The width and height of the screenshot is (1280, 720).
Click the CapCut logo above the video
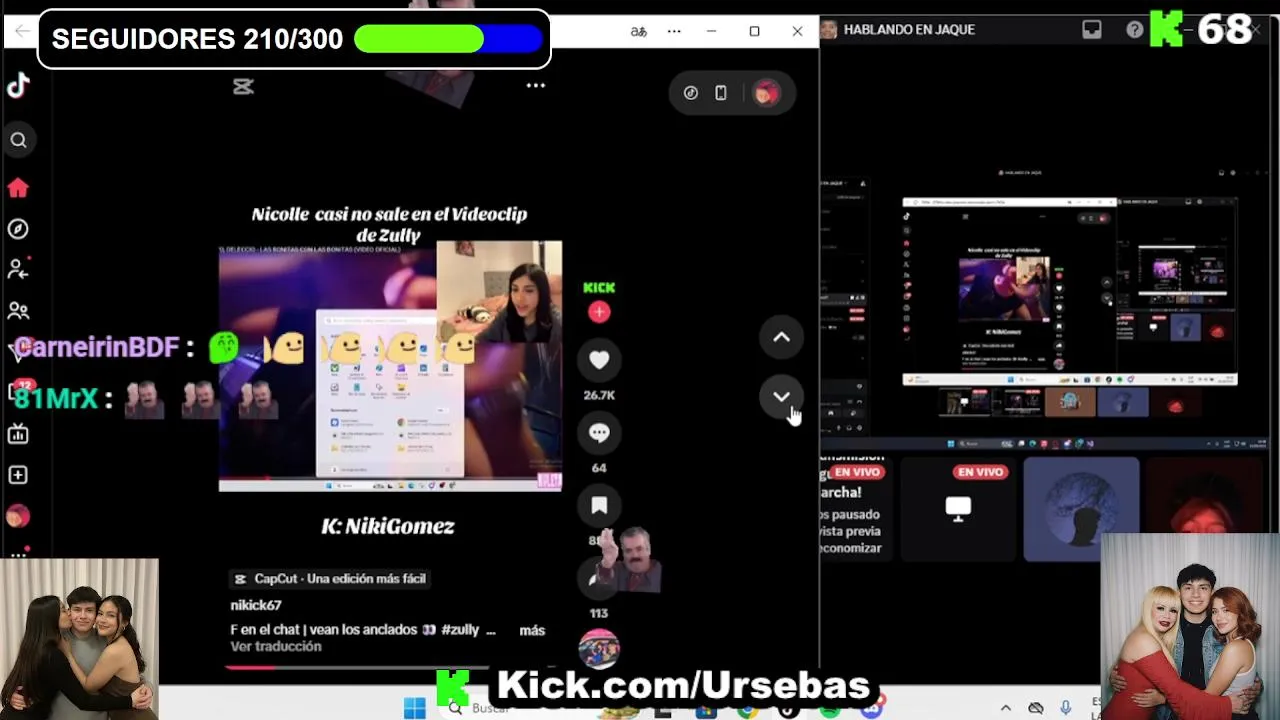pos(243,87)
